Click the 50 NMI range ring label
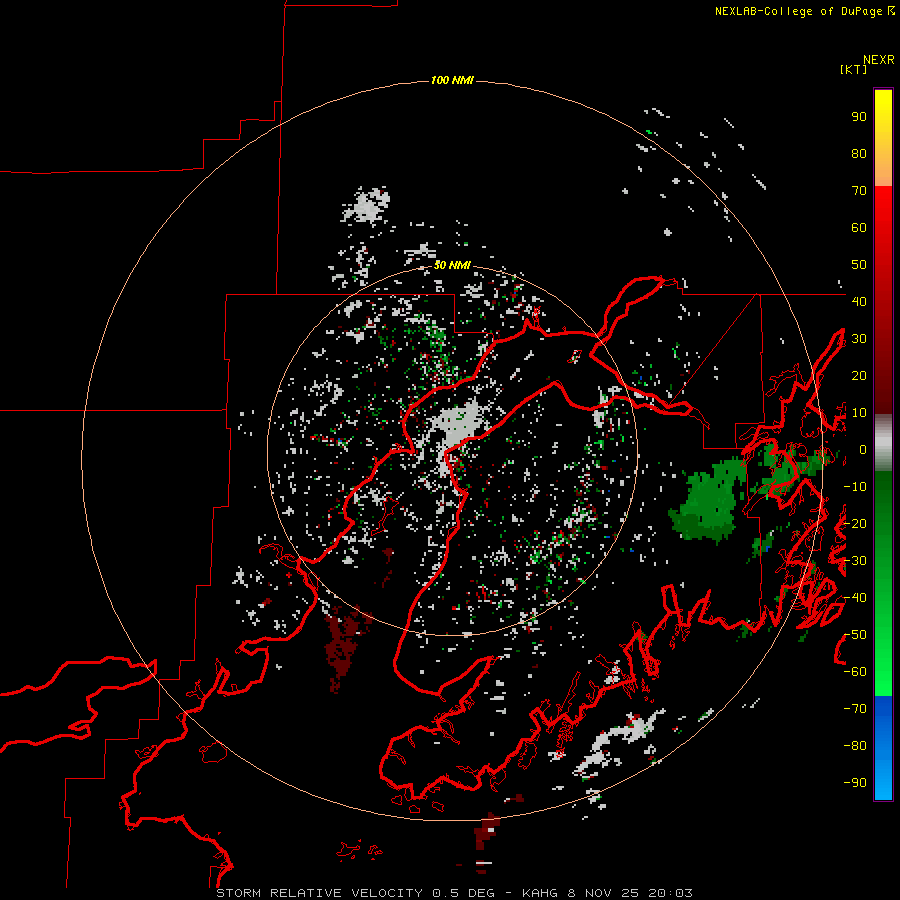 (x=452, y=265)
